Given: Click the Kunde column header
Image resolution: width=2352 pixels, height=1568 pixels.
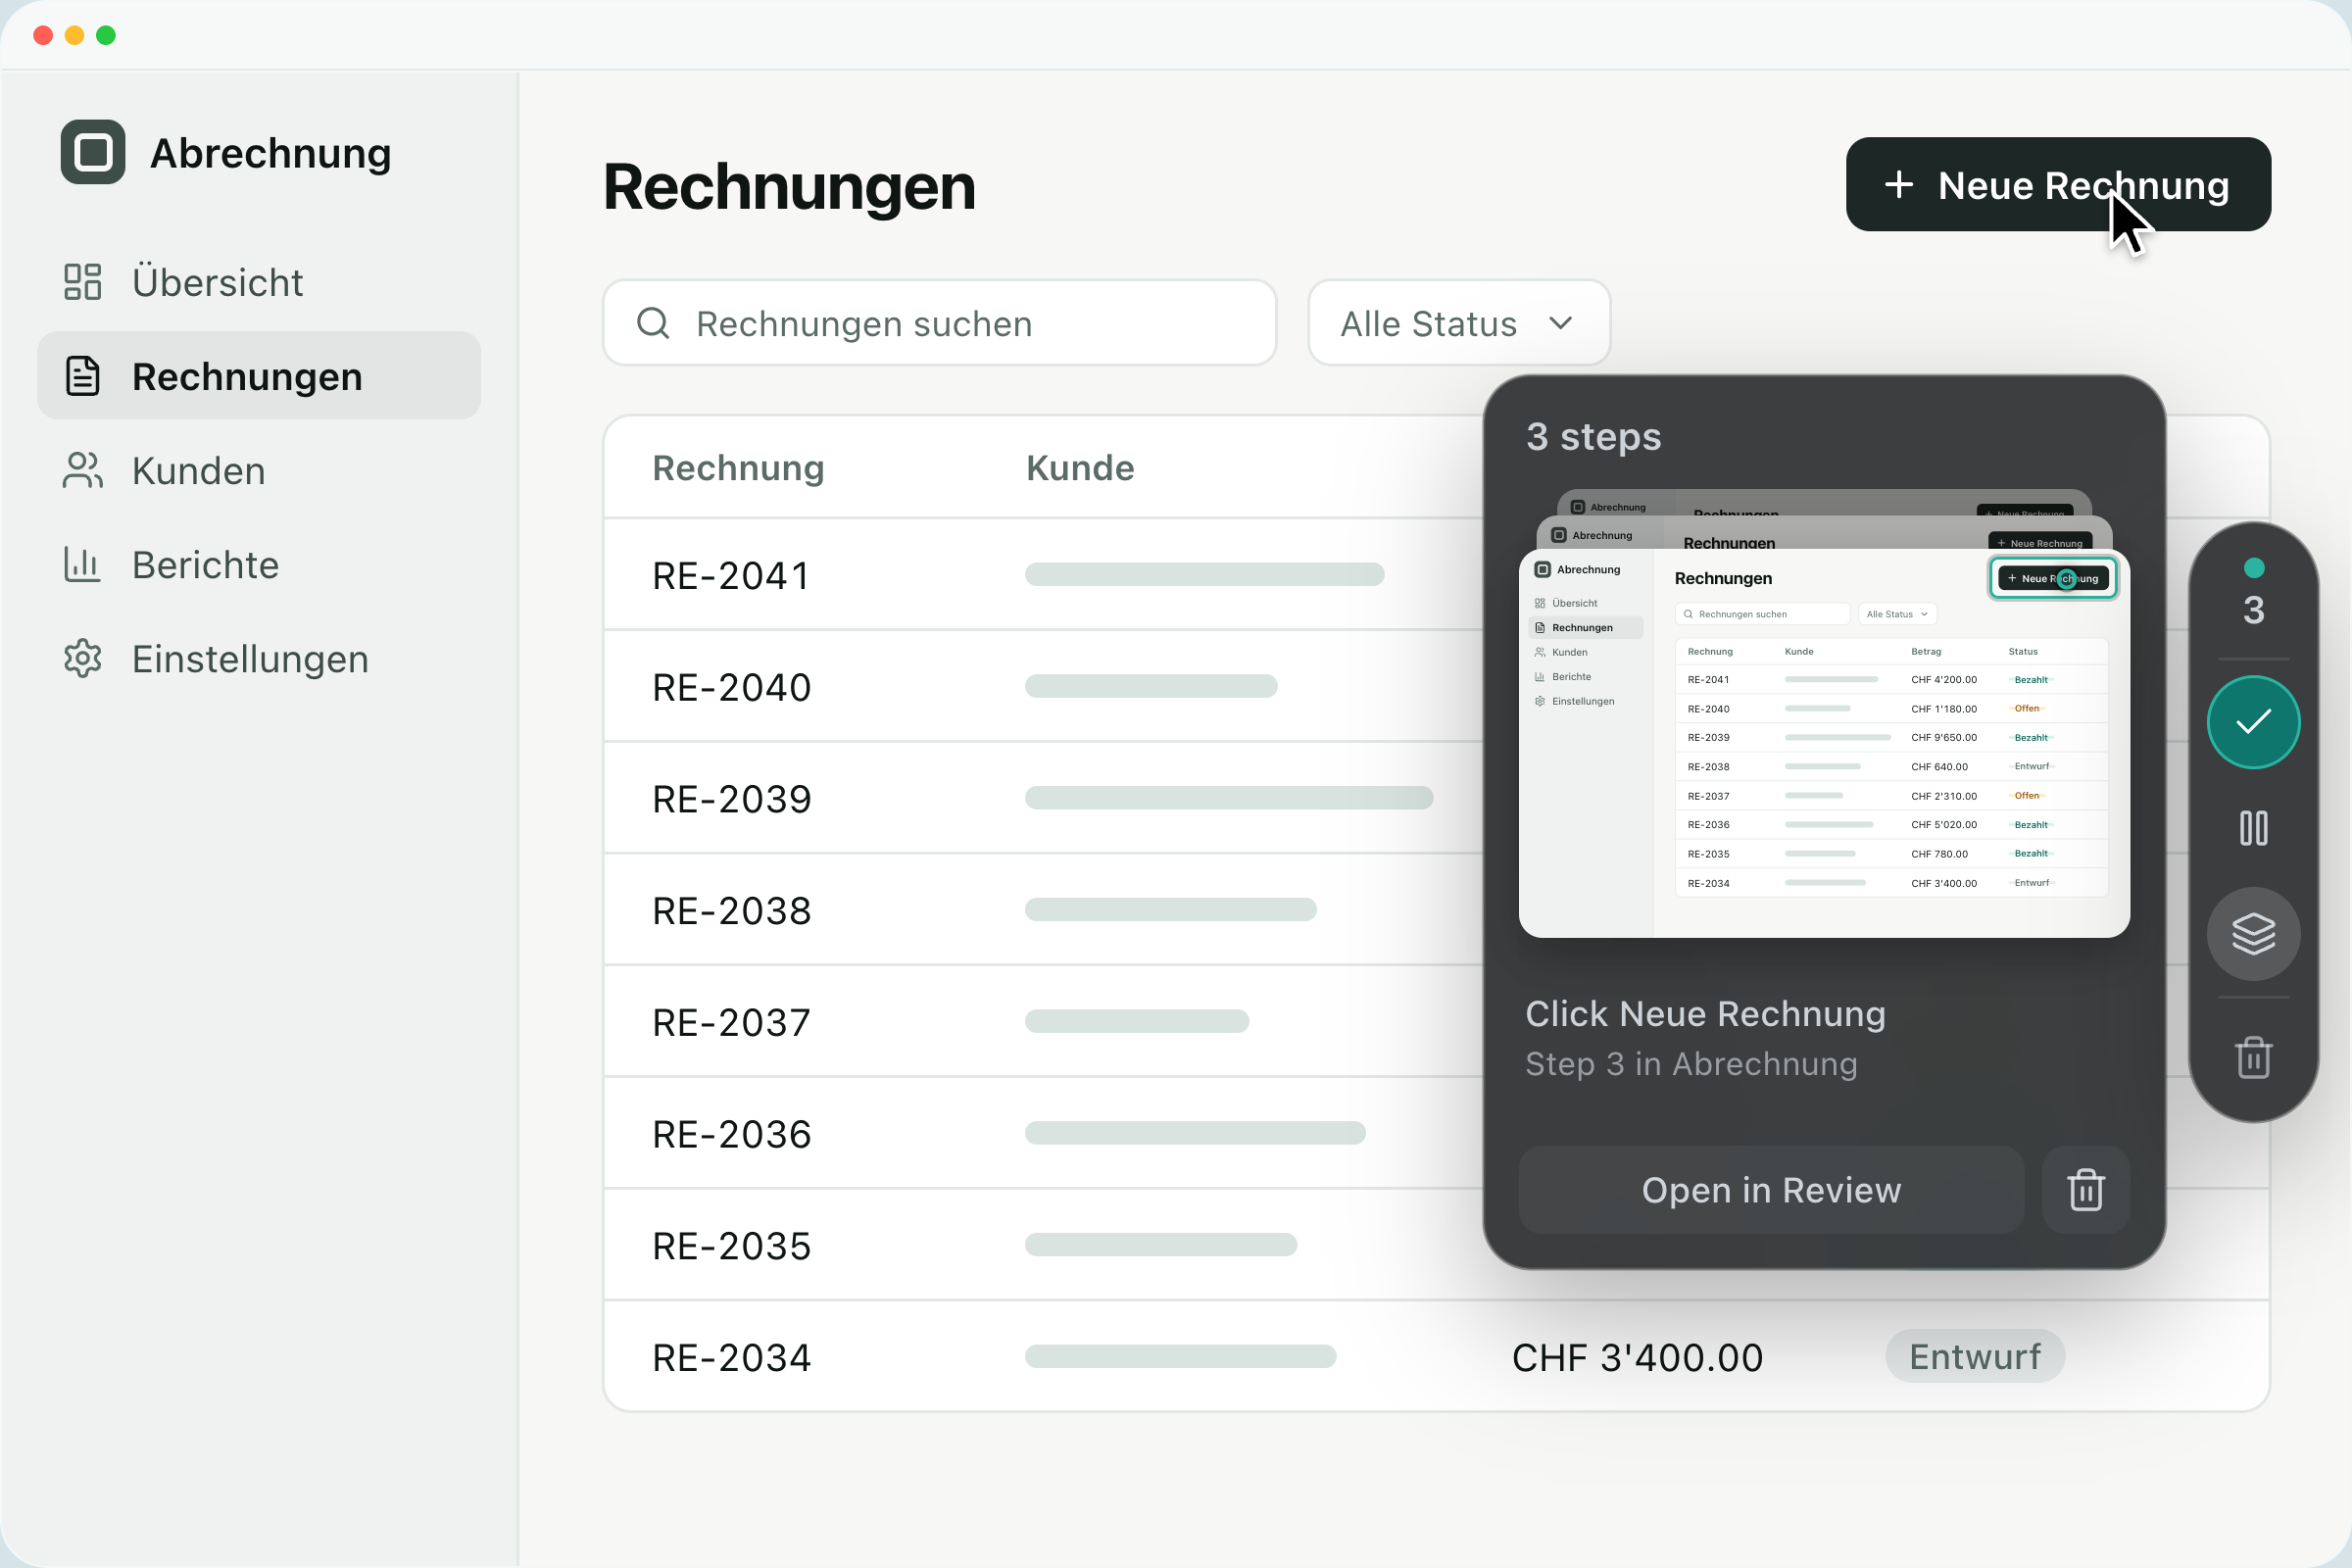Looking at the screenshot, I should [1080, 468].
